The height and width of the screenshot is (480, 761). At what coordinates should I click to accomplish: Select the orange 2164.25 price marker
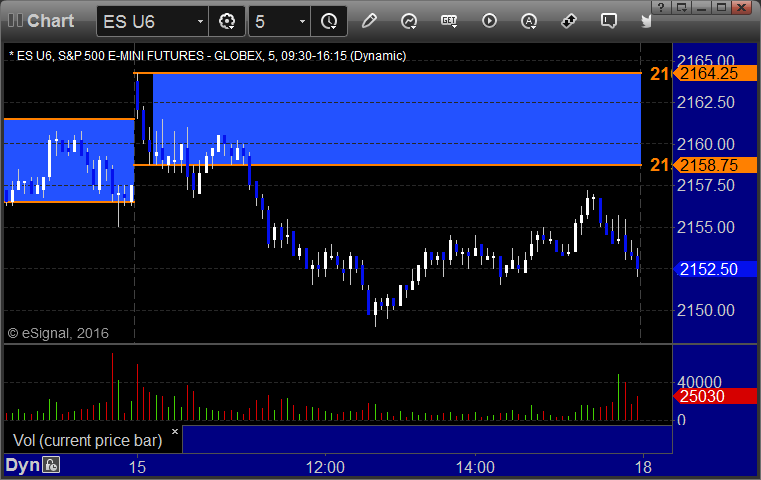(x=715, y=73)
